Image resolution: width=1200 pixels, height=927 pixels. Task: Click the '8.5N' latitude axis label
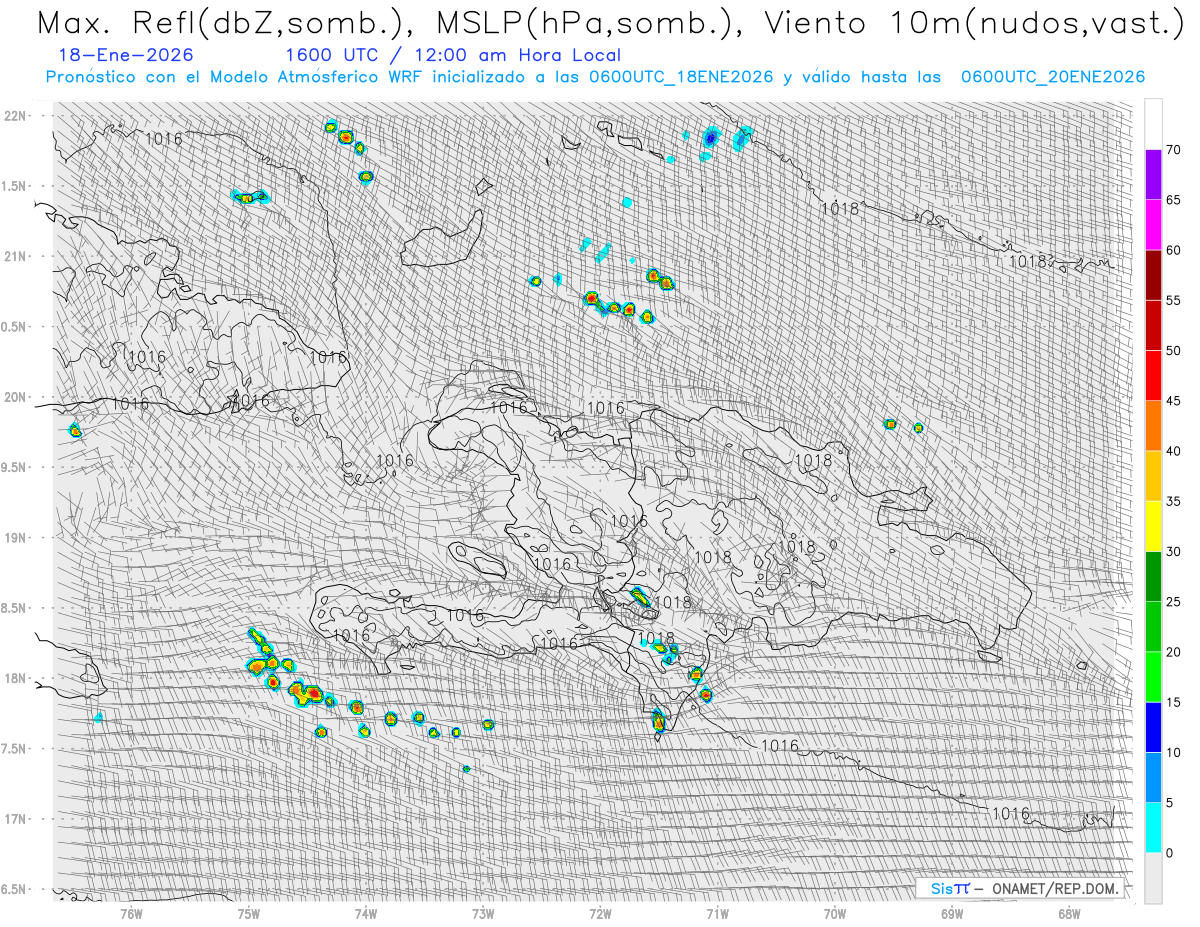[x=14, y=608]
